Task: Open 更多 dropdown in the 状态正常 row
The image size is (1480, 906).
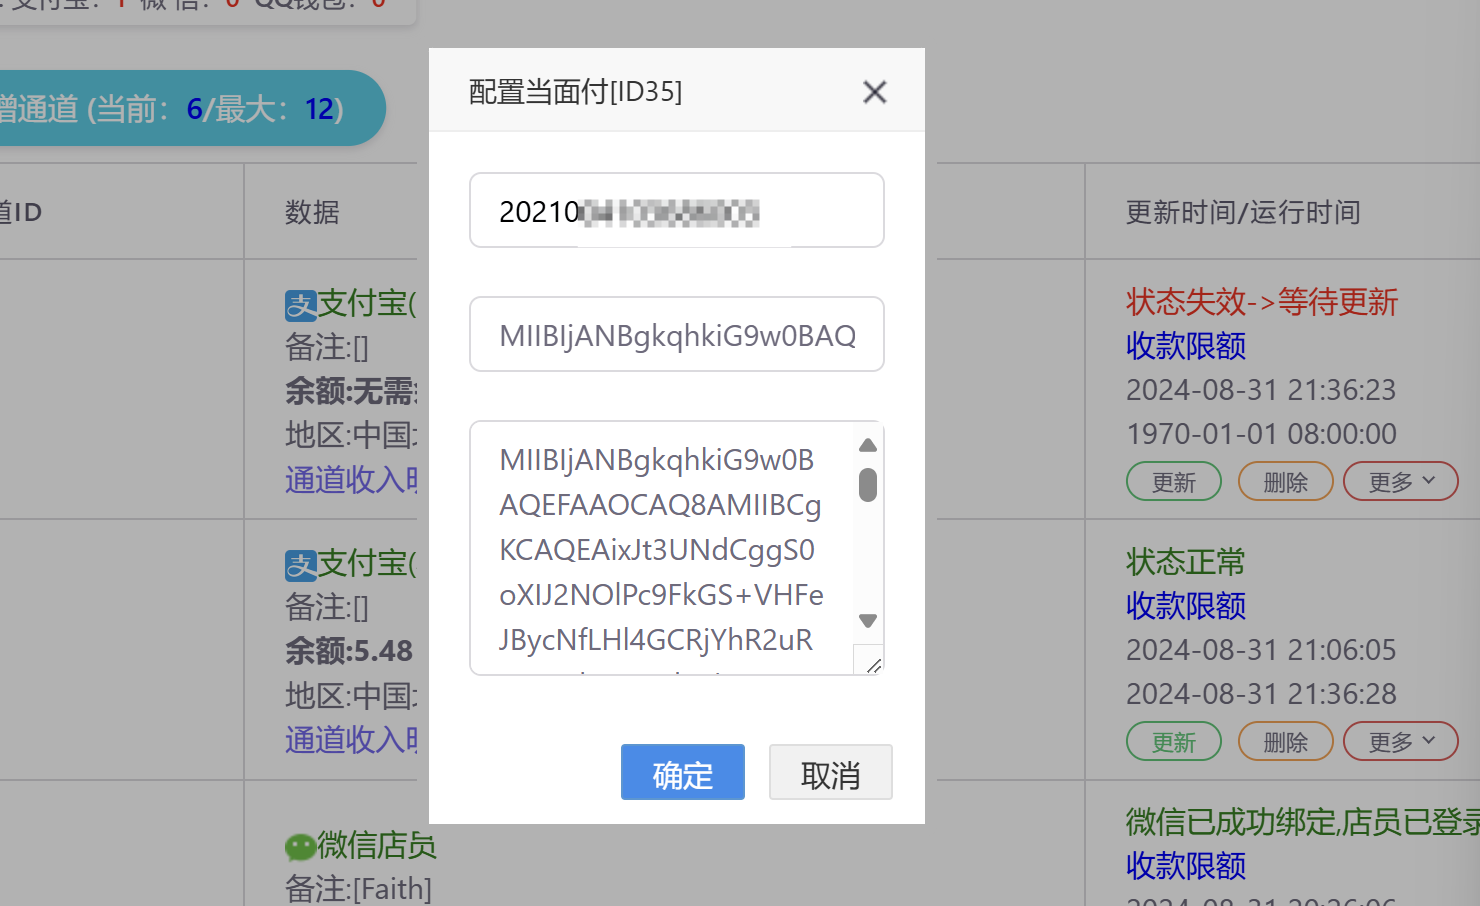Action: click(x=1401, y=741)
